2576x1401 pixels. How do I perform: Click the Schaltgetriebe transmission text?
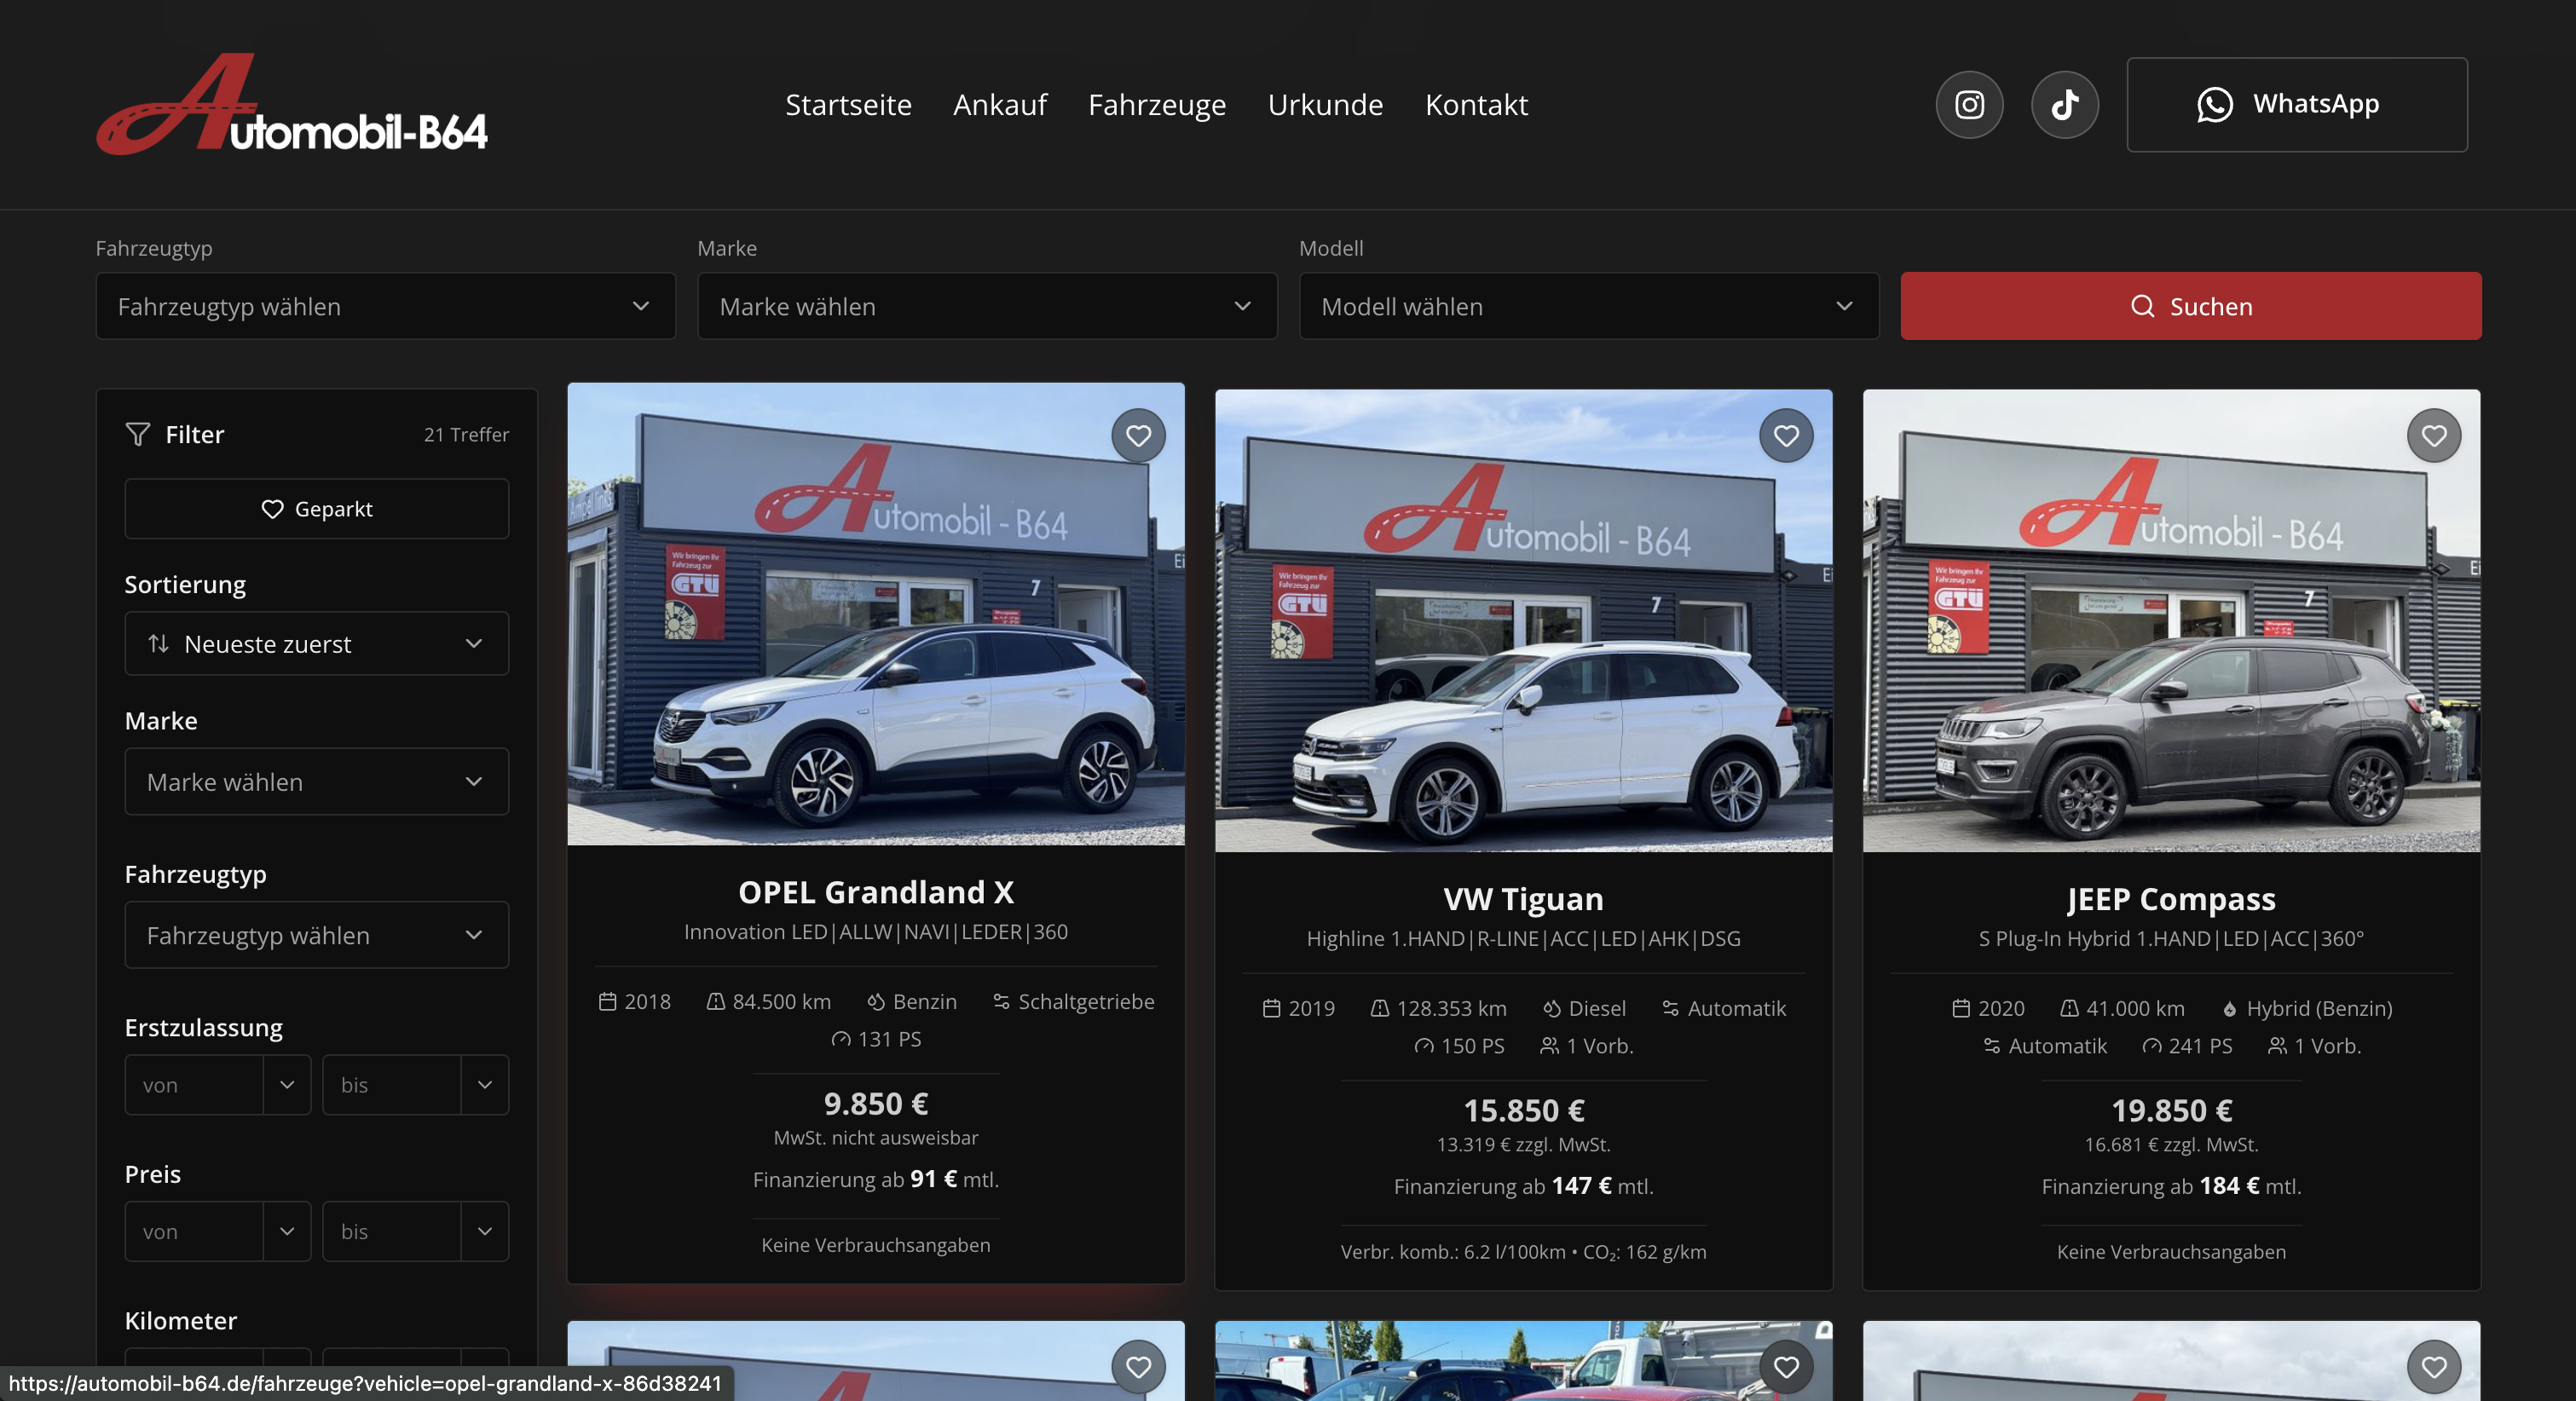click(x=1086, y=1002)
